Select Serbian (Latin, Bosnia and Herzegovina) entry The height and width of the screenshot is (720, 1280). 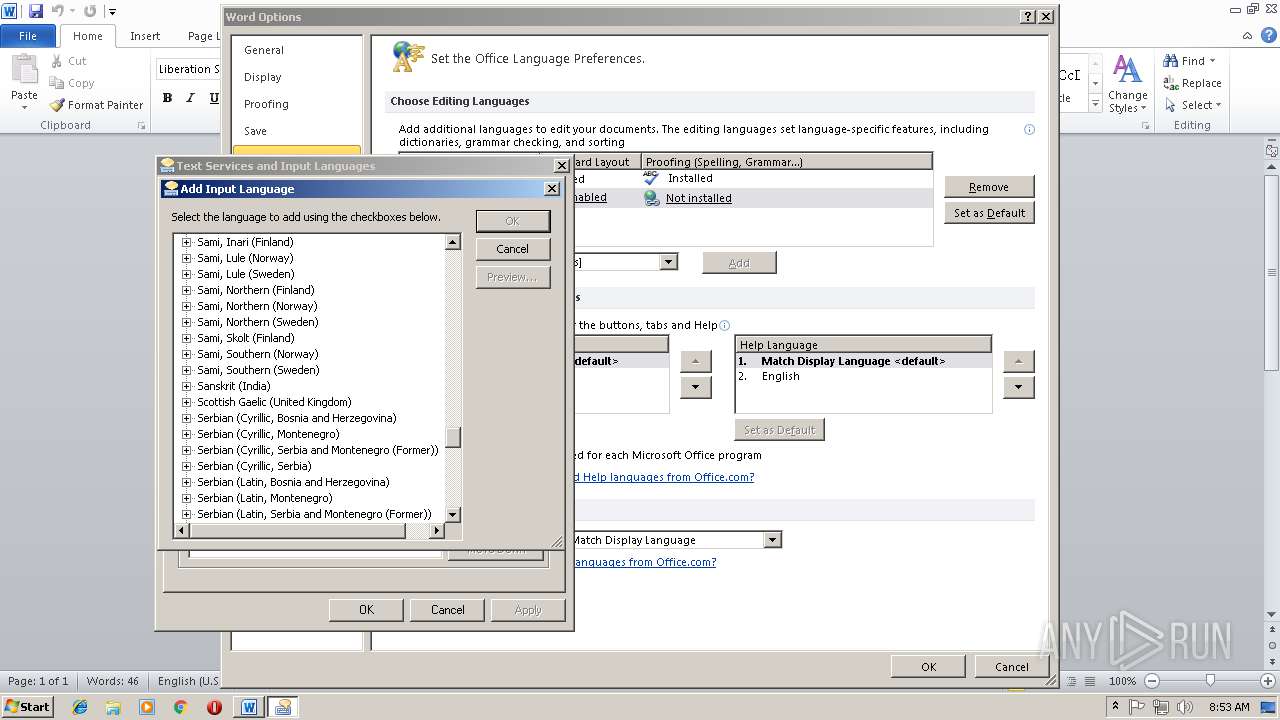293,482
